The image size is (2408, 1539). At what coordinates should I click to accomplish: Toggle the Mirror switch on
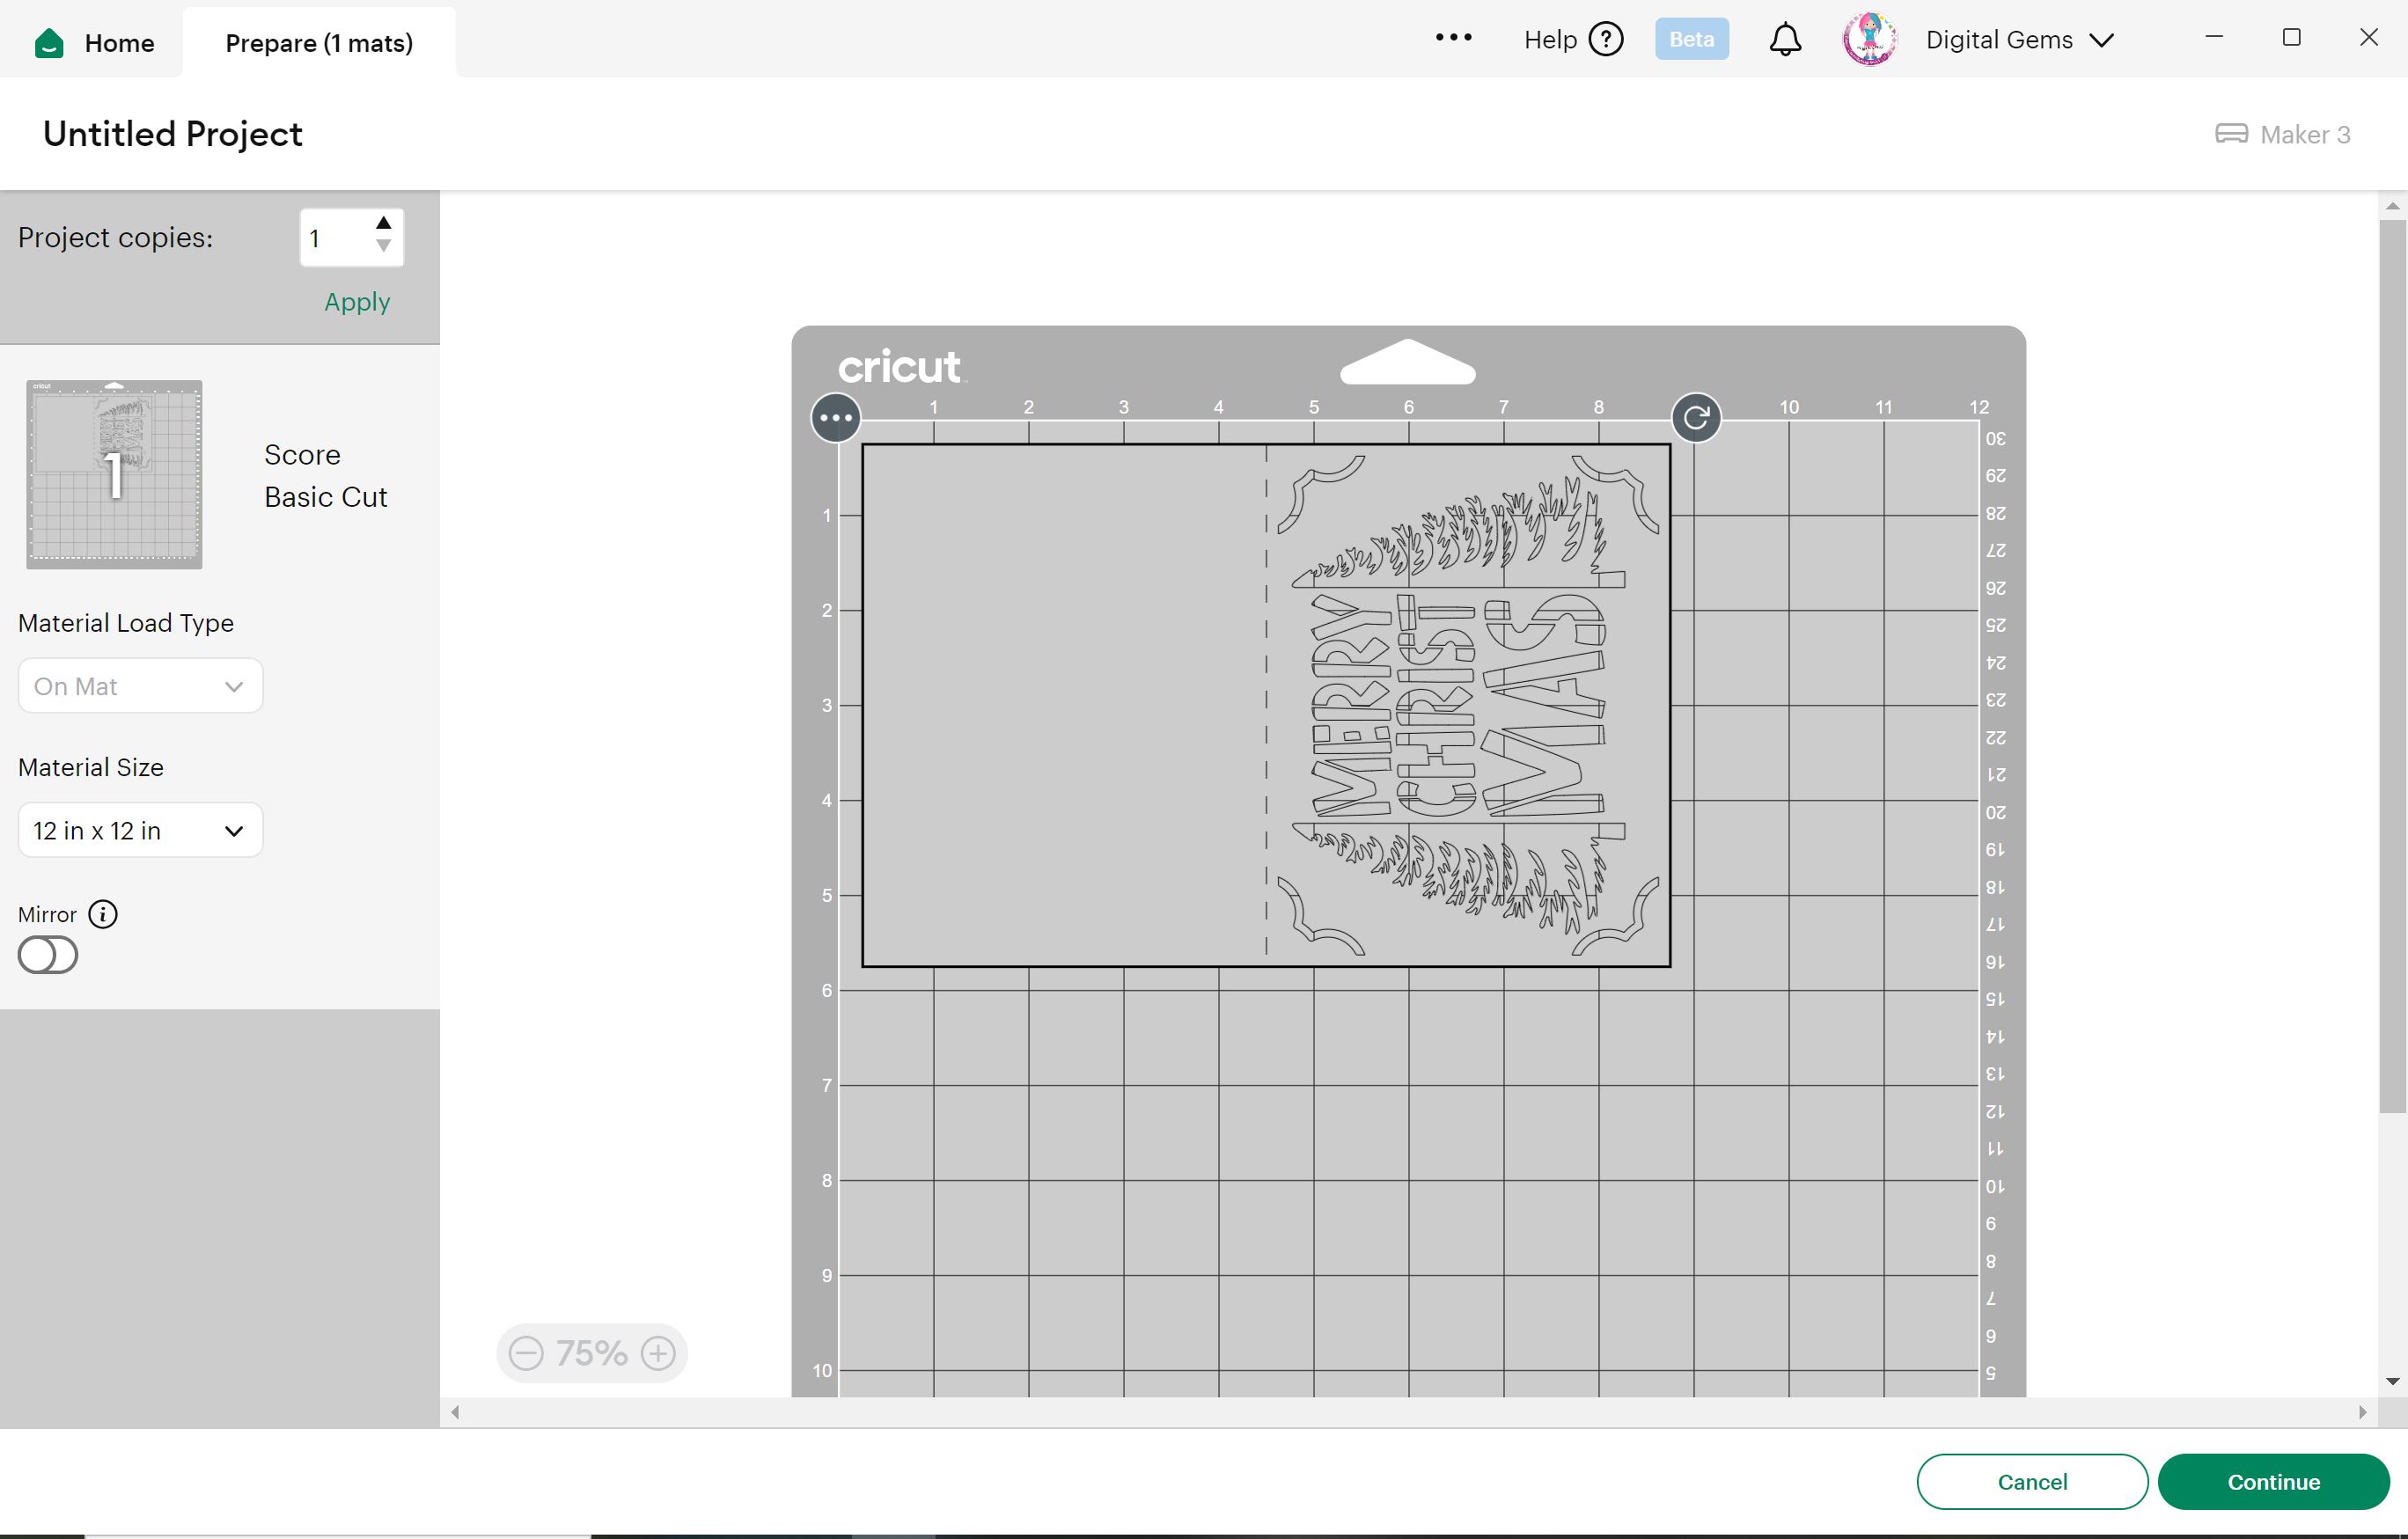click(x=47, y=955)
